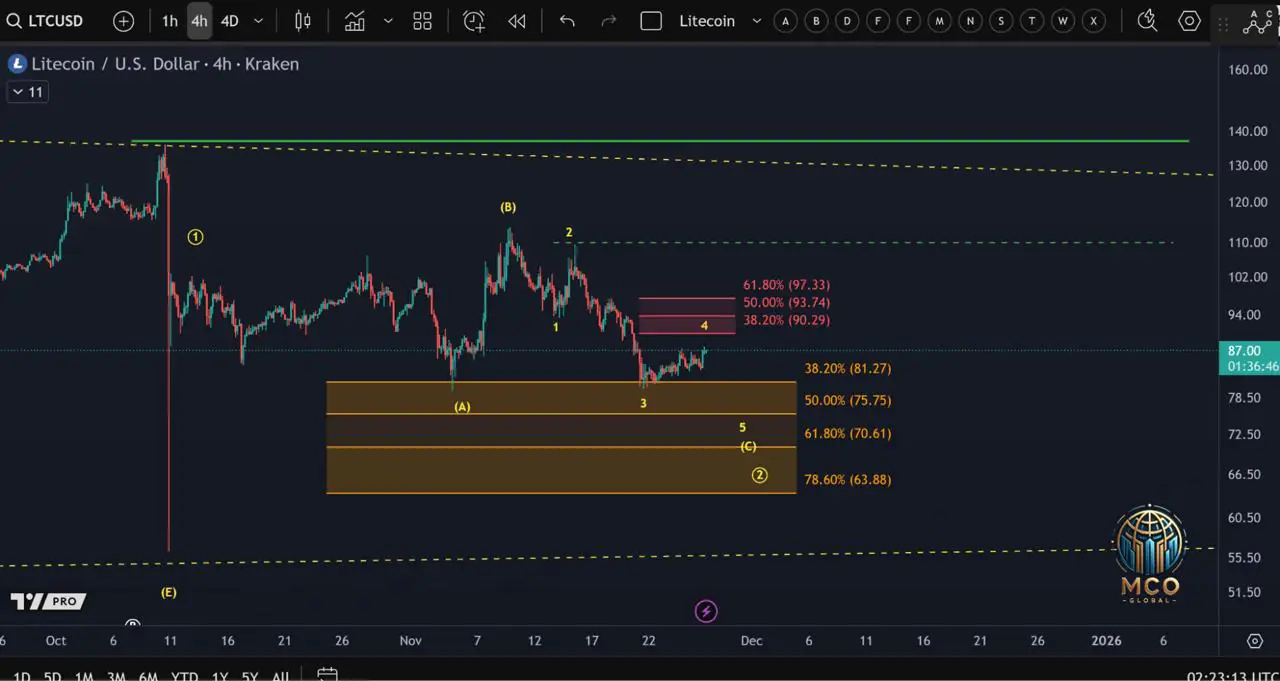Select the 4D timeframe
The width and height of the screenshot is (1280, 681).
229,21
